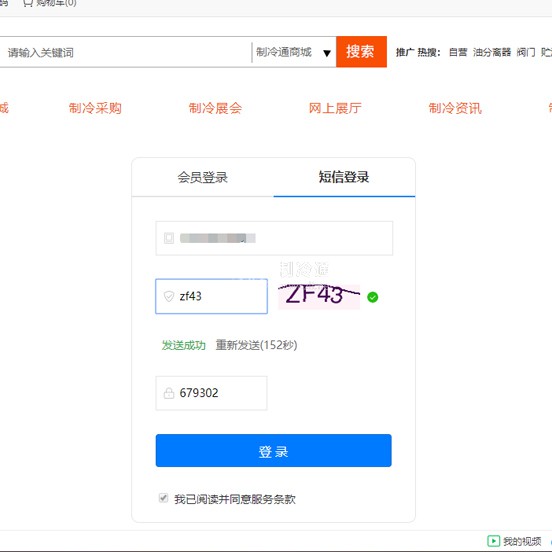Image resolution: width=552 pixels, height=552 pixels.
Task: Click the phone icon in number field
Action: click(169, 238)
